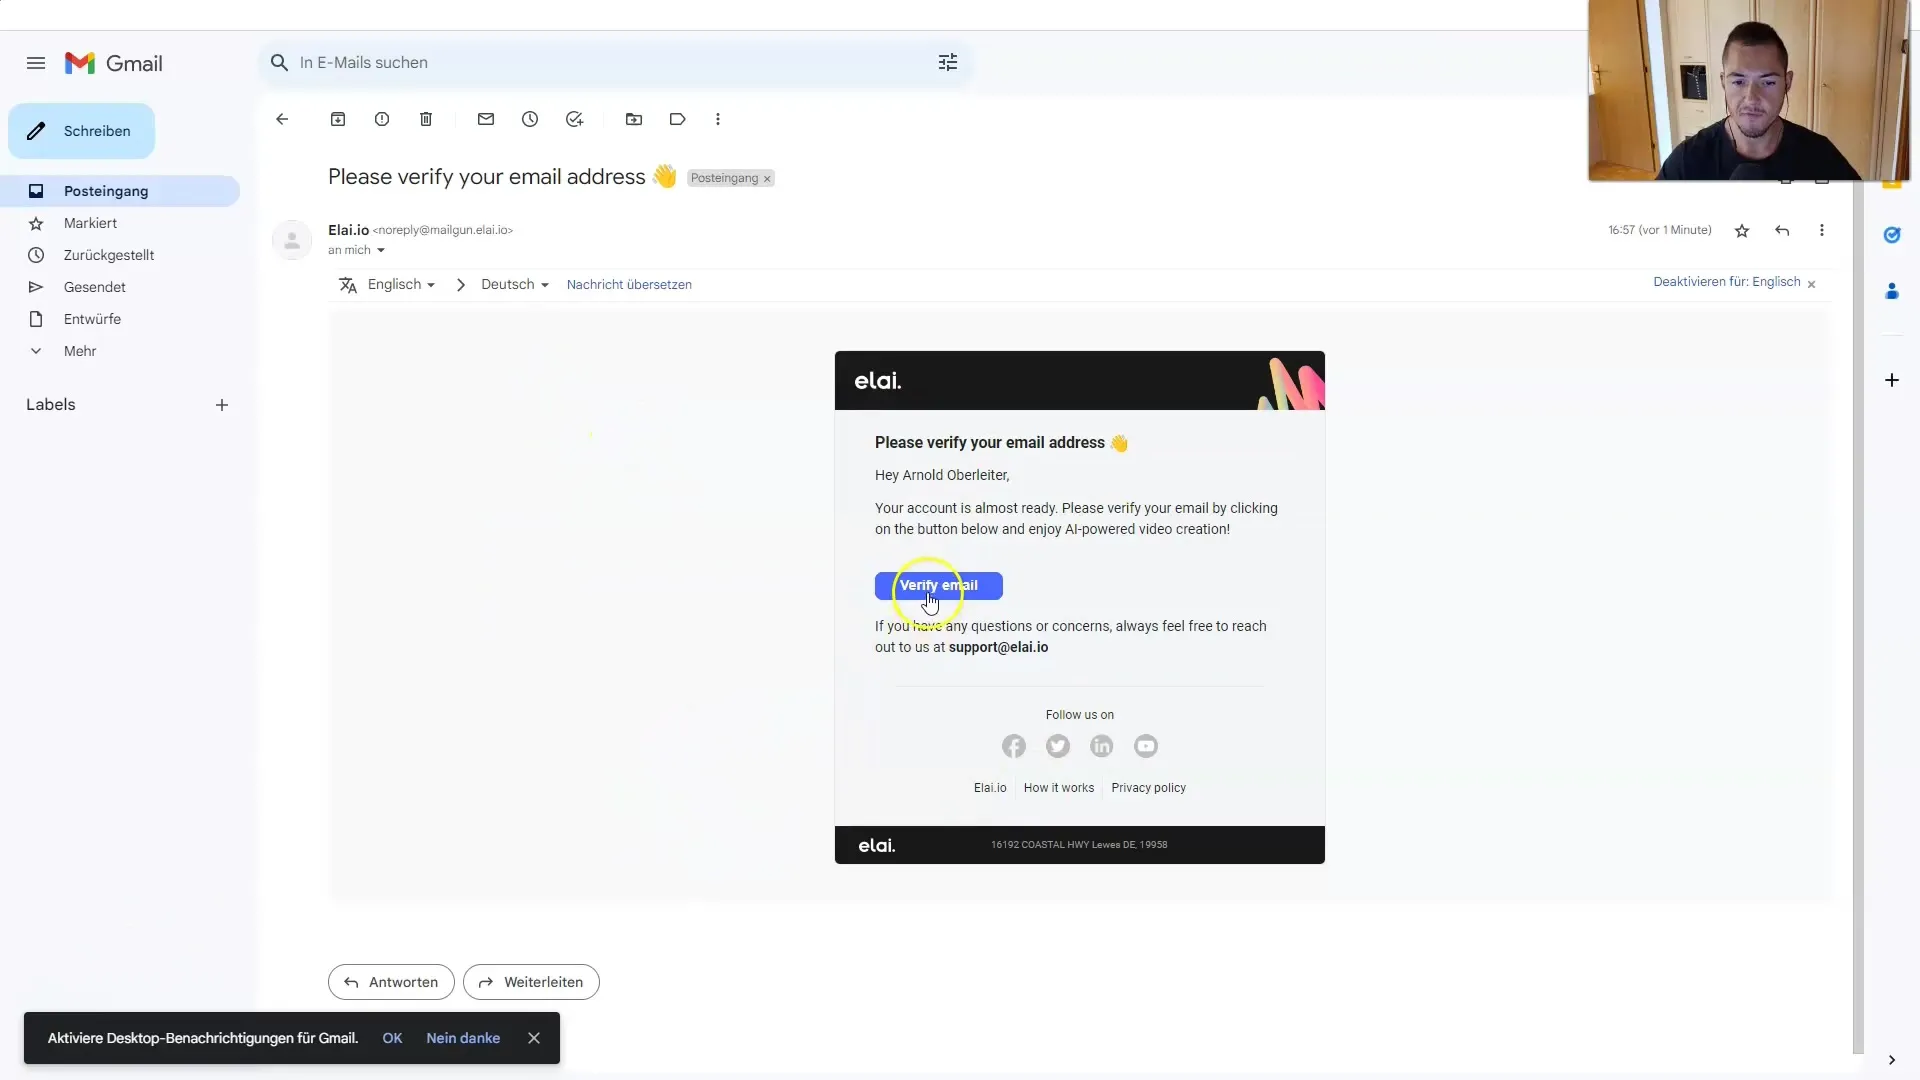1920x1080 pixels.
Task: Click the support@elai.io link
Action: pyautogui.click(x=998, y=646)
